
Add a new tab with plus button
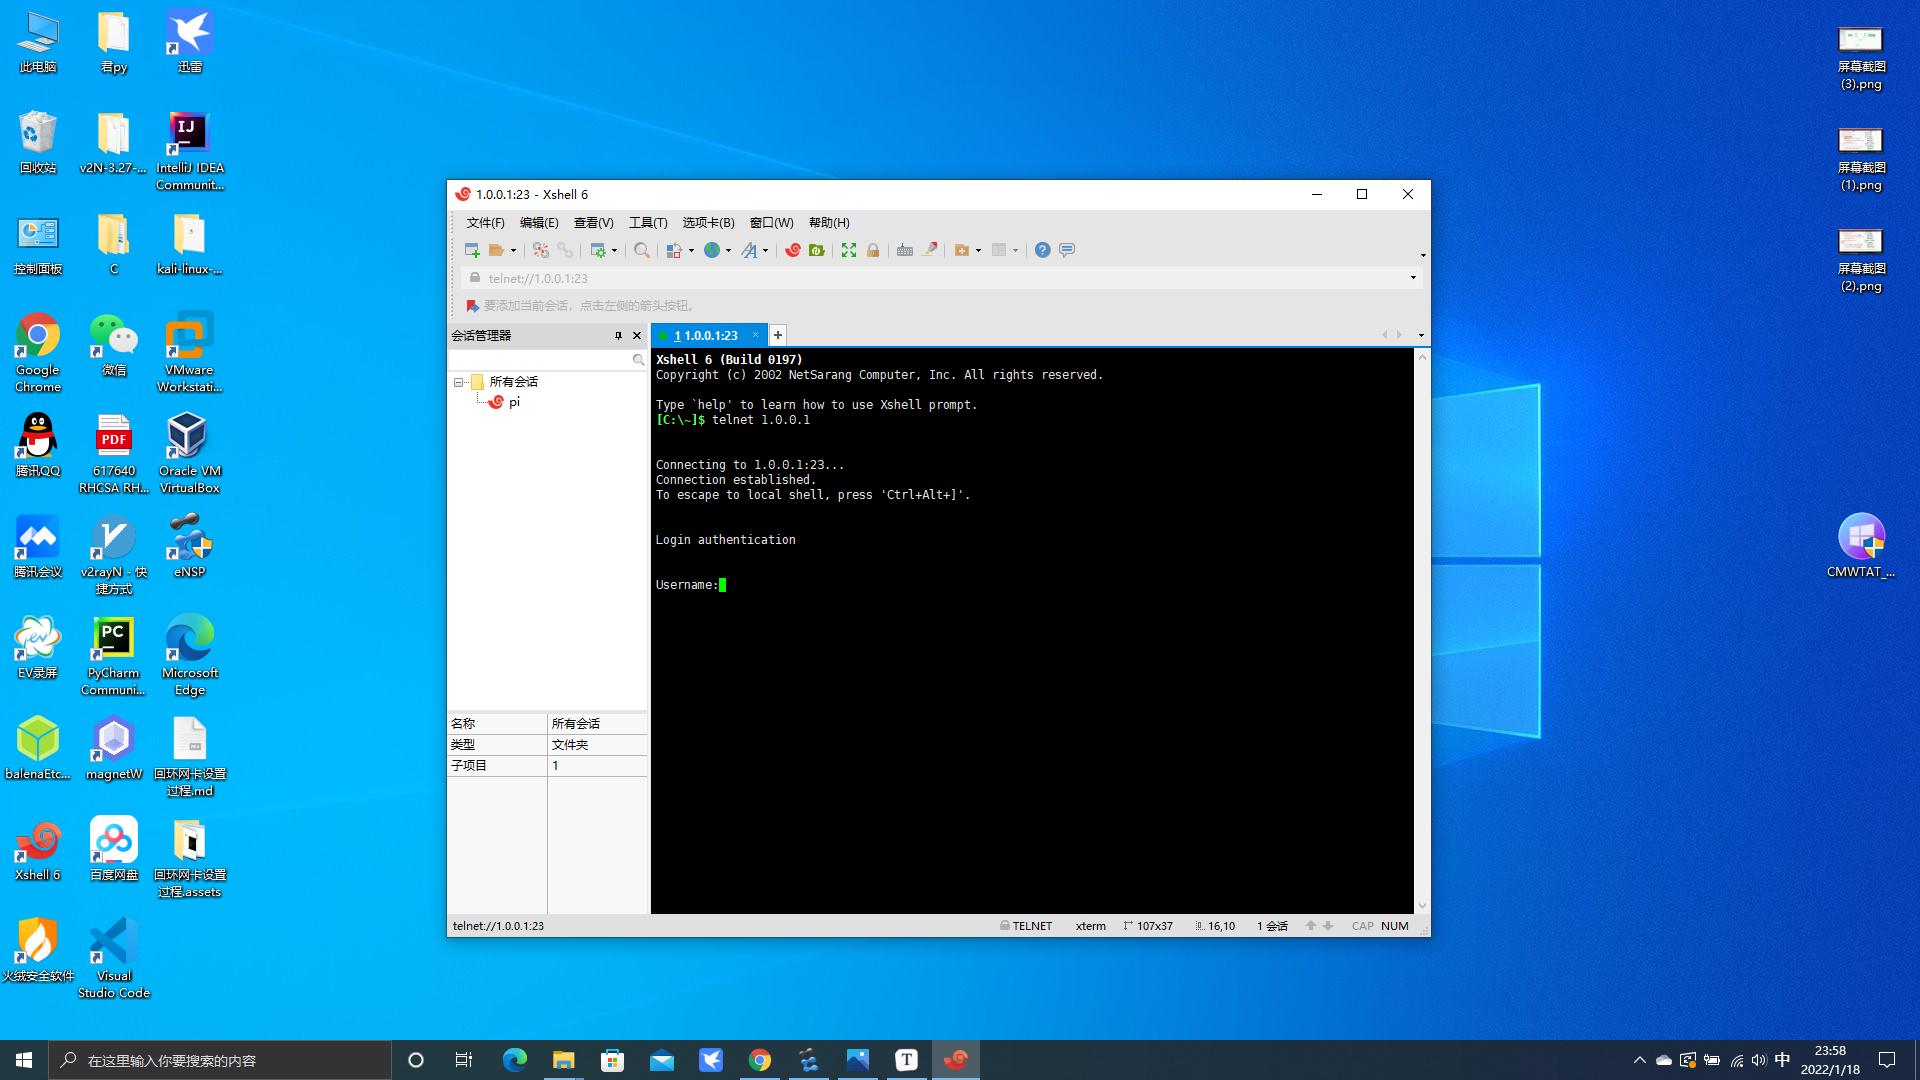pyautogui.click(x=778, y=335)
